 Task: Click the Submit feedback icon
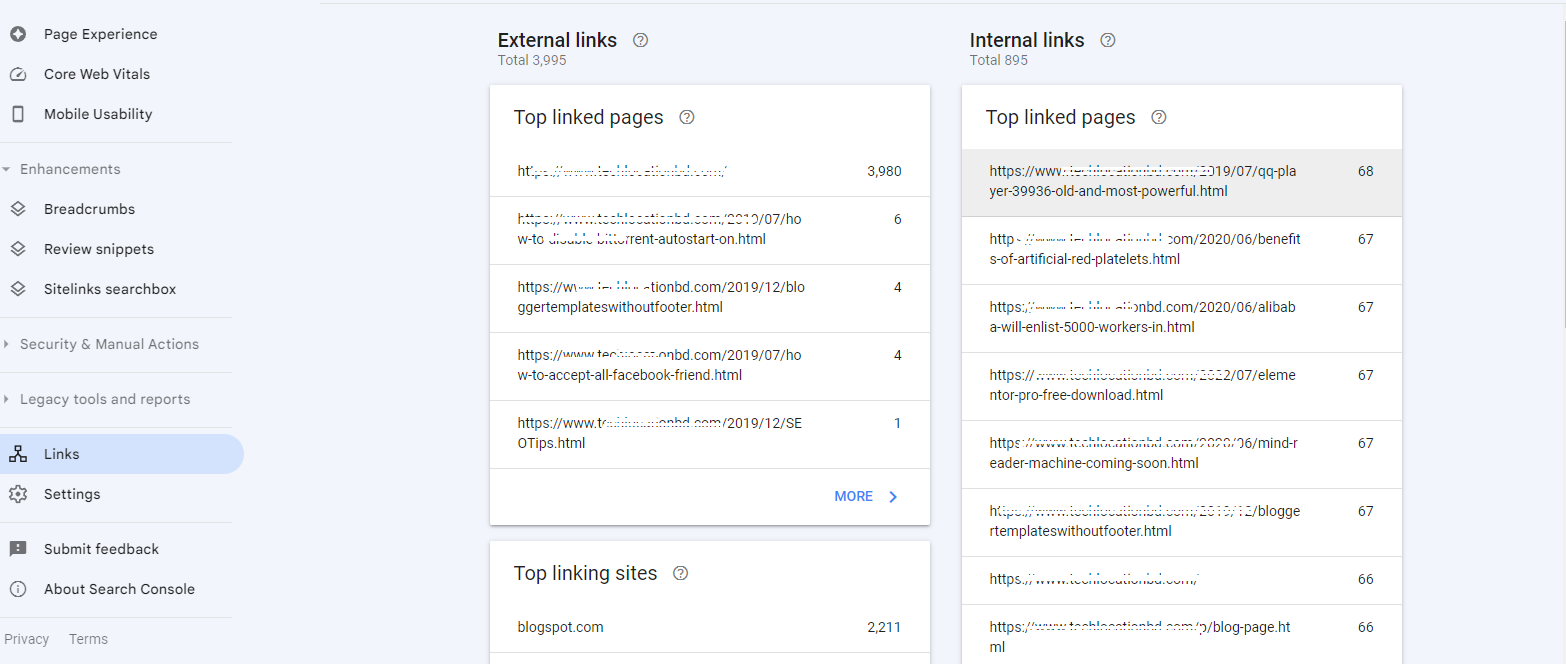pyautogui.click(x=18, y=549)
